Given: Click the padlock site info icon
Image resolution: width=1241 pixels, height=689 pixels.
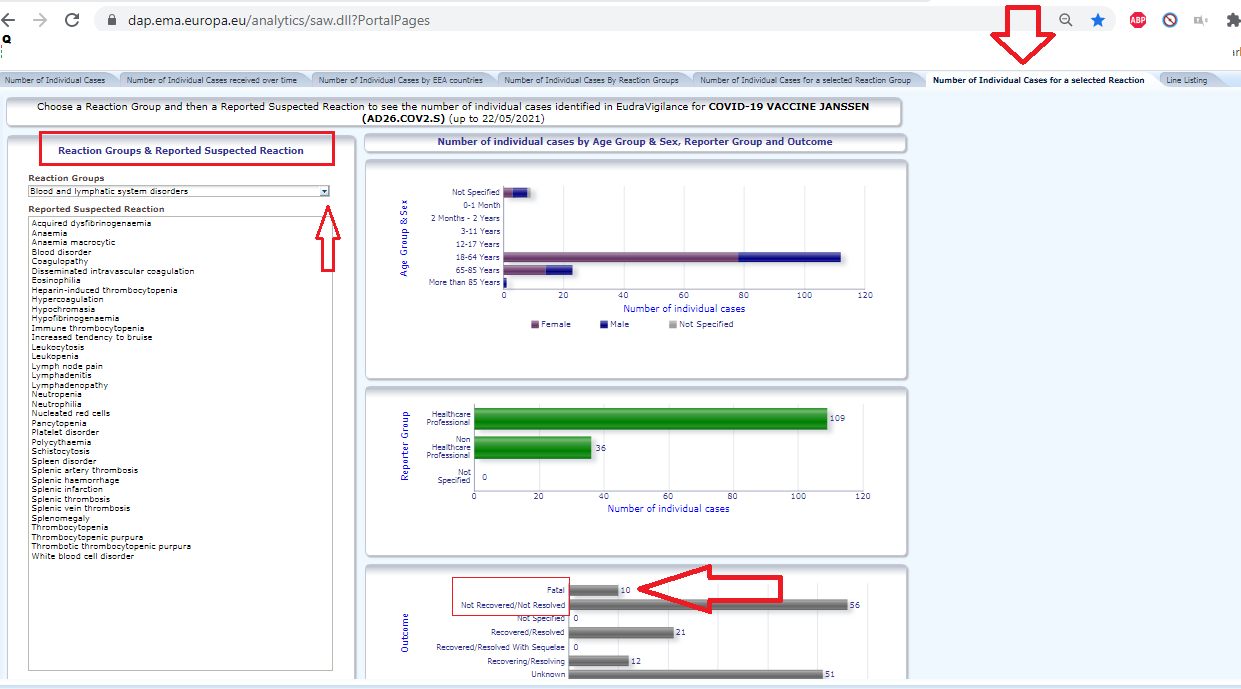Looking at the screenshot, I should (110, 20).
